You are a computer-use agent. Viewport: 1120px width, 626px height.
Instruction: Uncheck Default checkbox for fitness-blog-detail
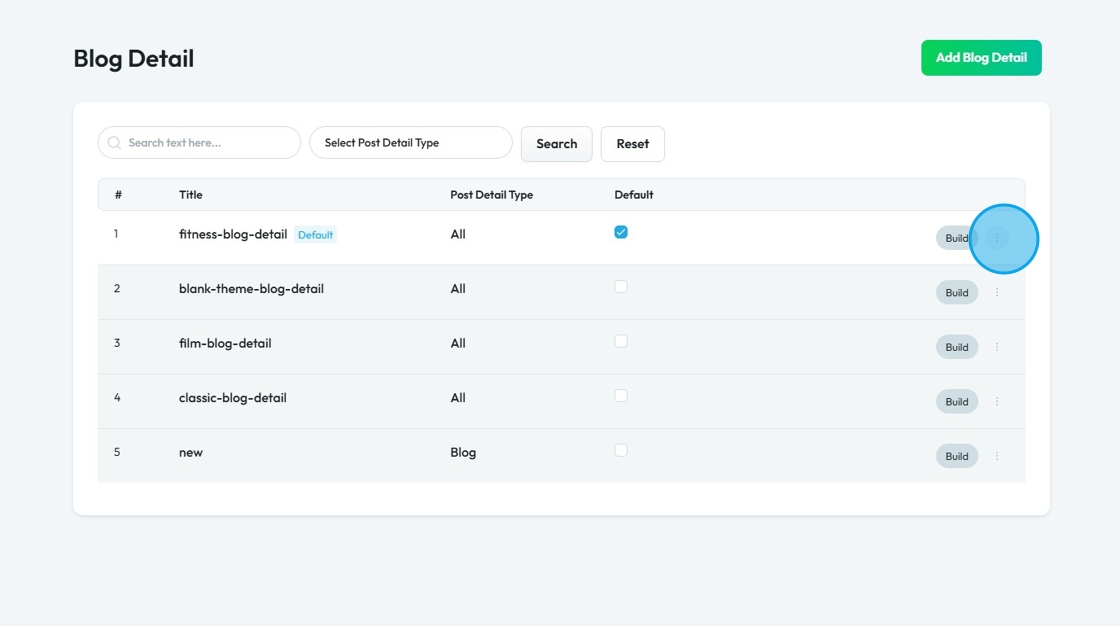pyautogui.click(x=621, y=232)
